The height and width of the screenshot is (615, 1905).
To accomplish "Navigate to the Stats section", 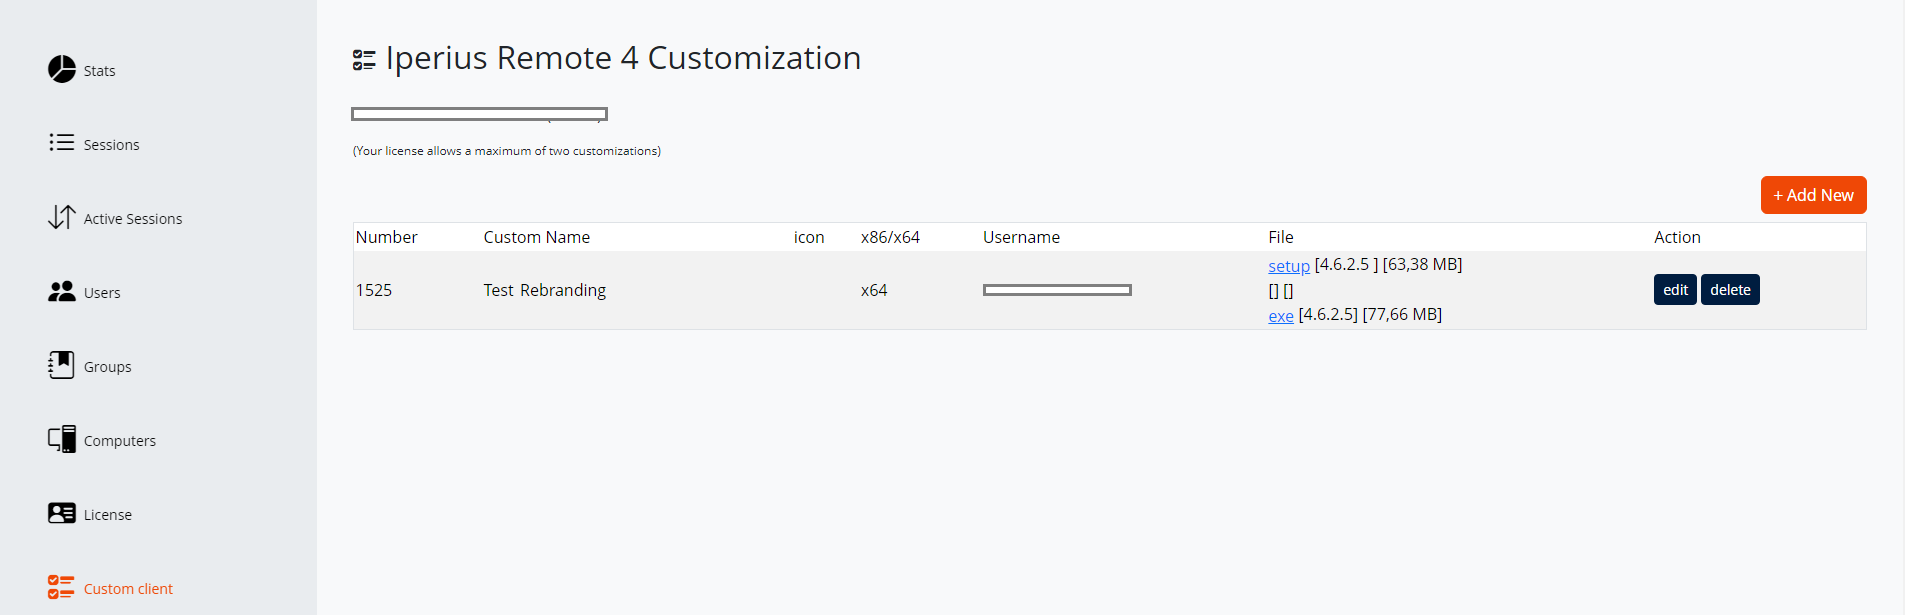I will [x=99, y=70].
